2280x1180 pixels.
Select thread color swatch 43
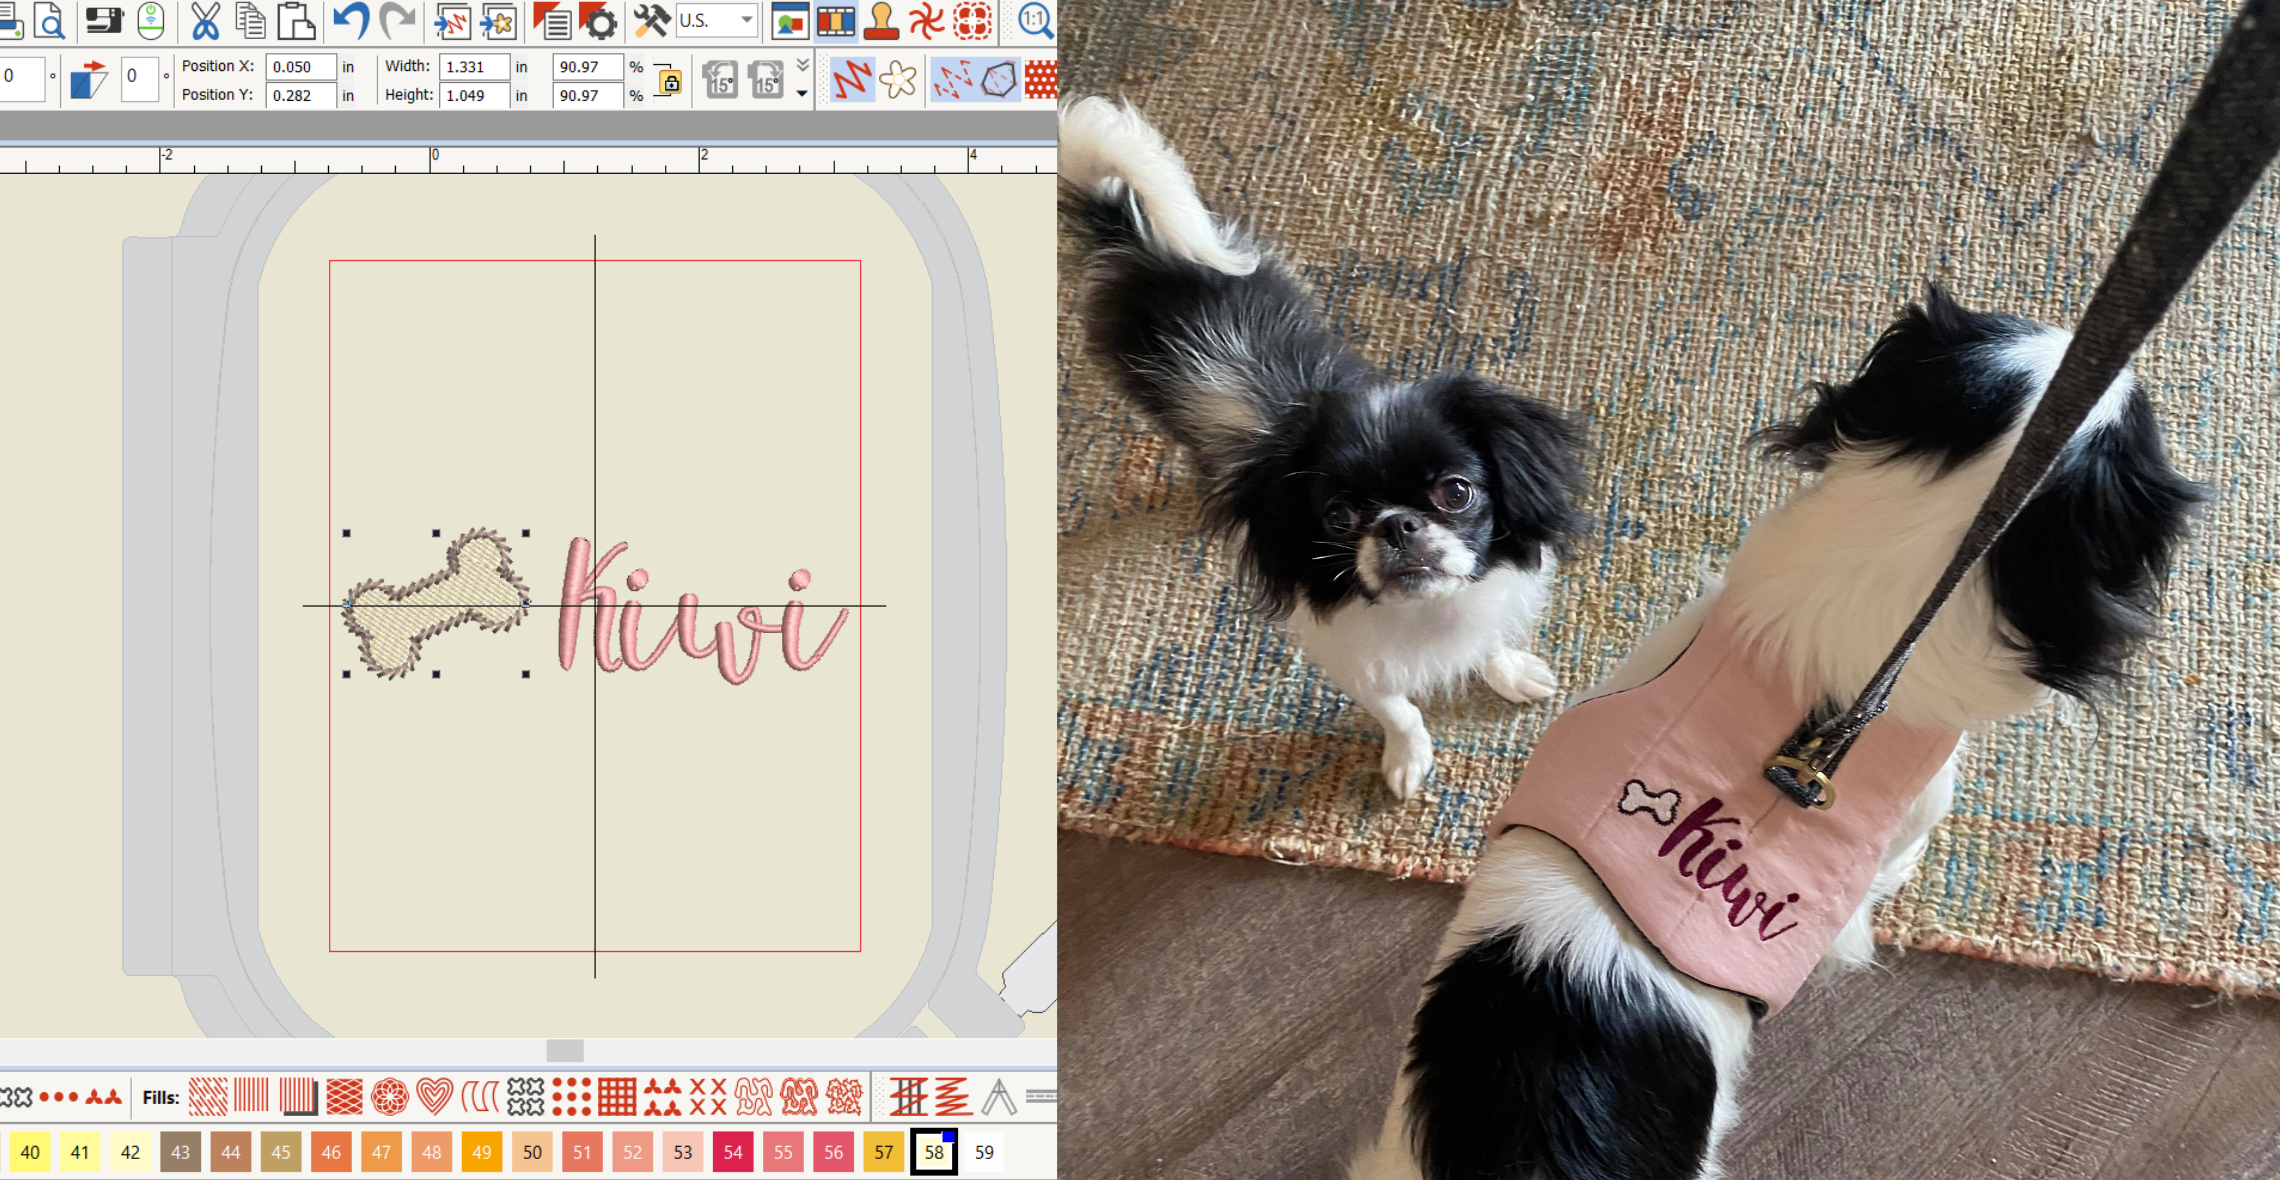pyautogui.click(x=181, y=1152)
